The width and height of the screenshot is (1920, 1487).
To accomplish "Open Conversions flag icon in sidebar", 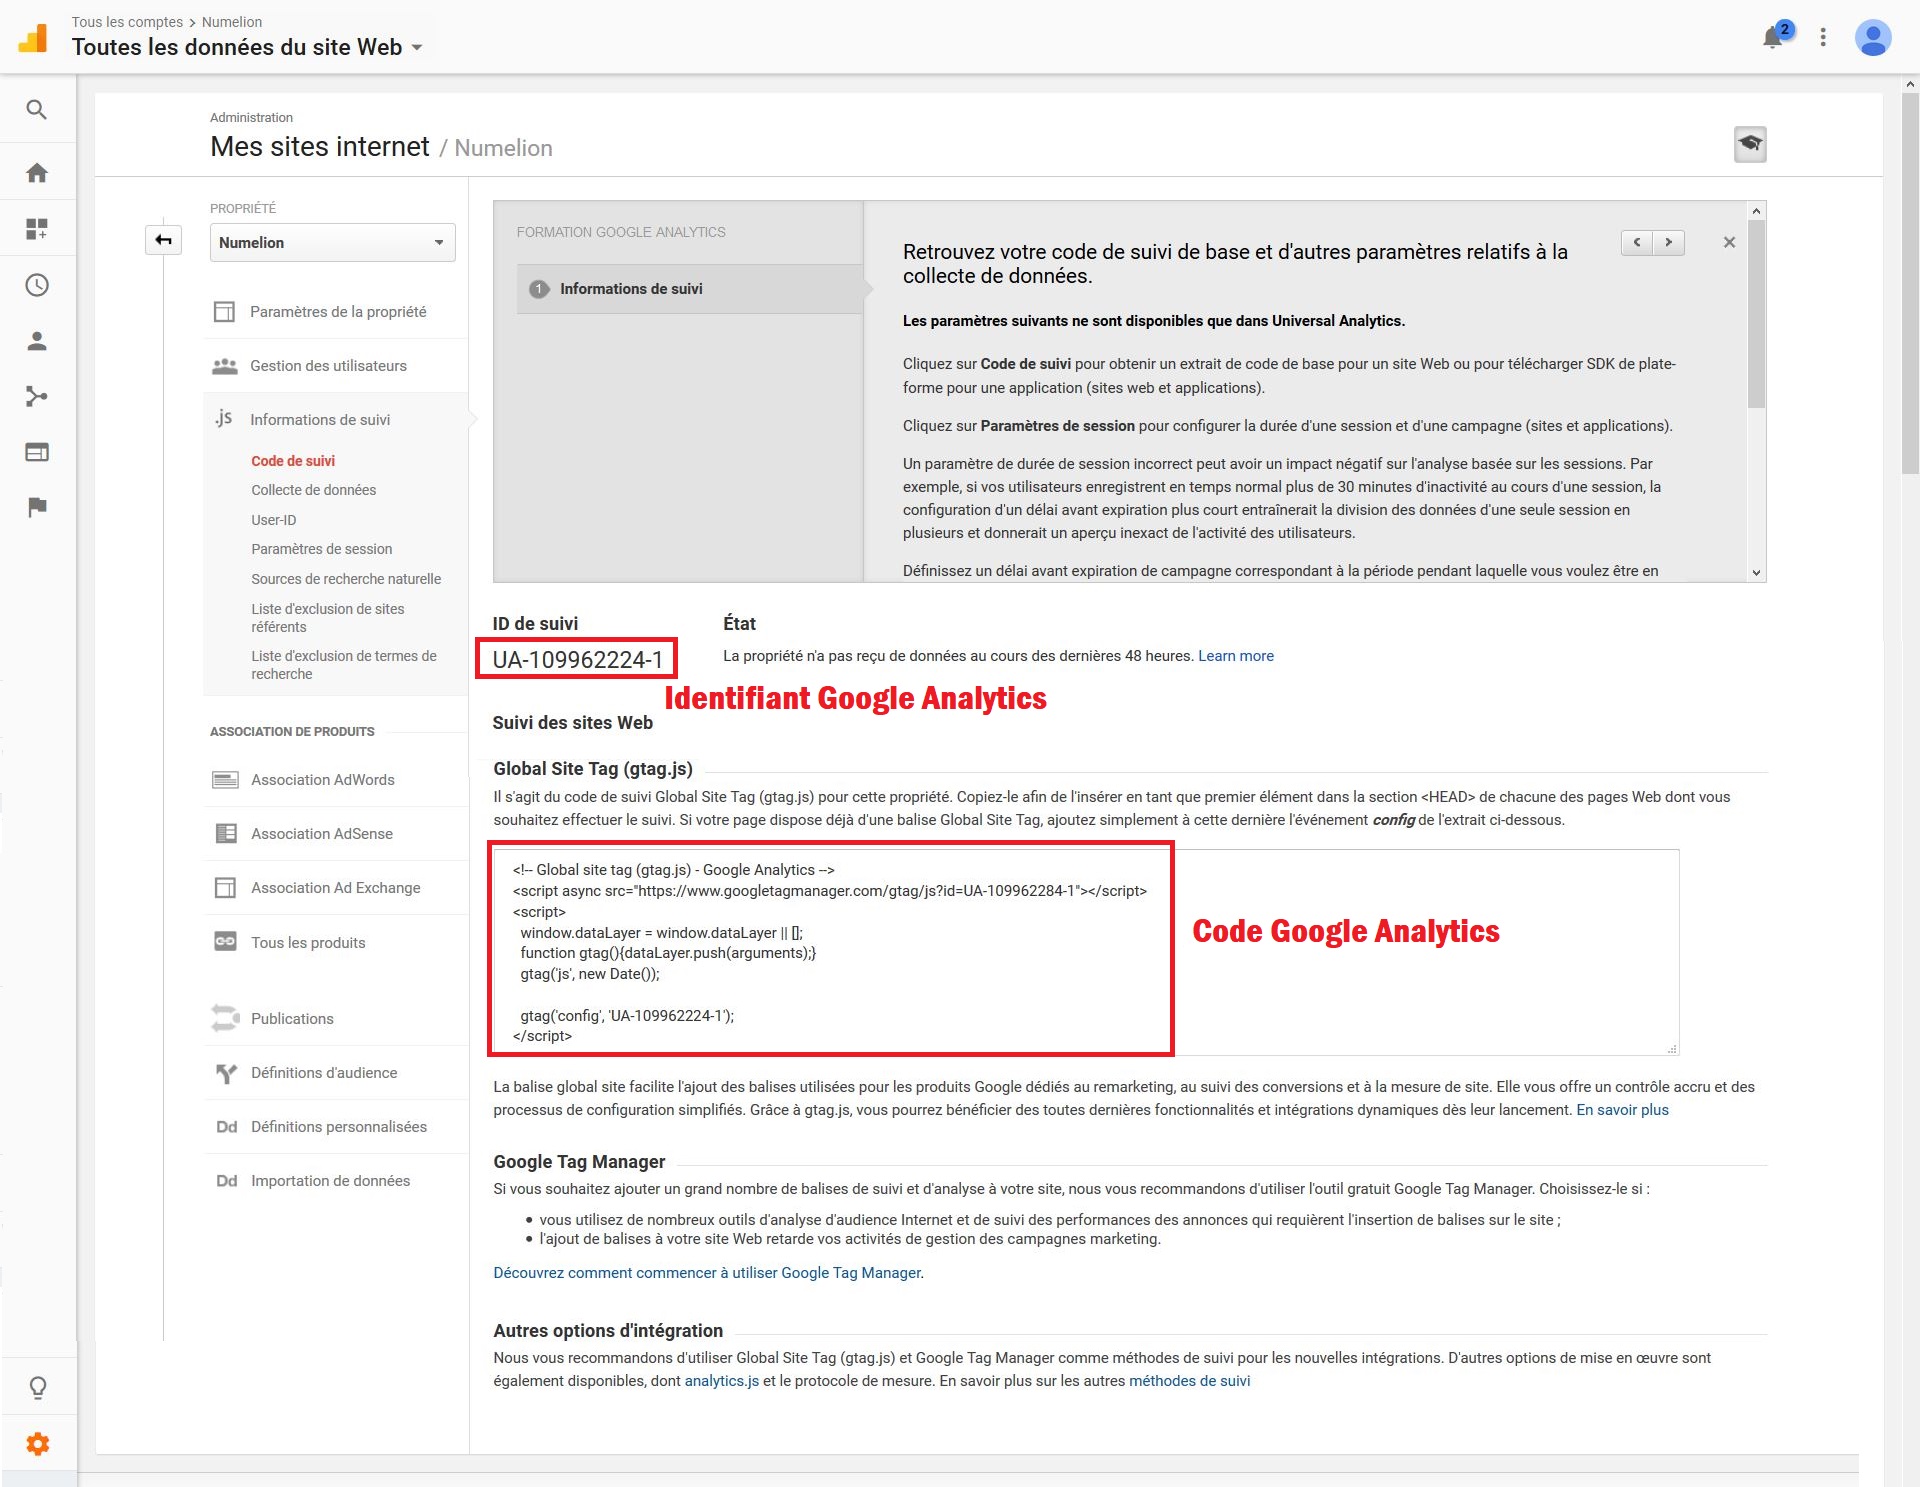I will click(x=37, y=508).
